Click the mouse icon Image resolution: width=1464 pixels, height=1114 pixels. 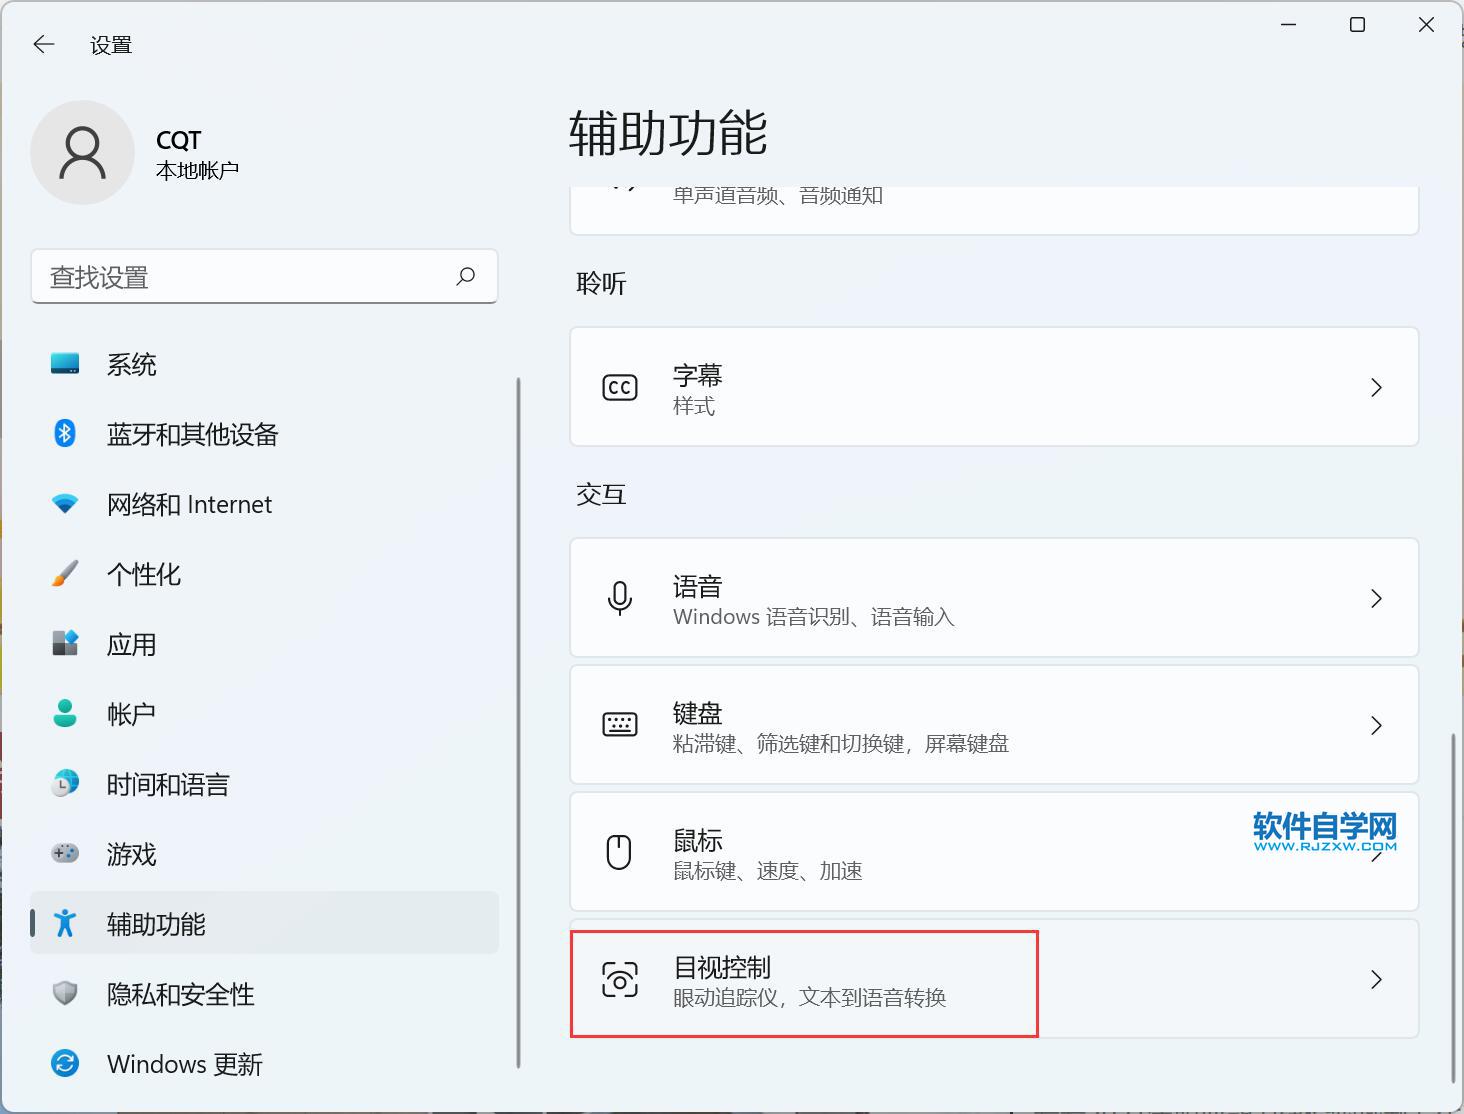[619, 852]
